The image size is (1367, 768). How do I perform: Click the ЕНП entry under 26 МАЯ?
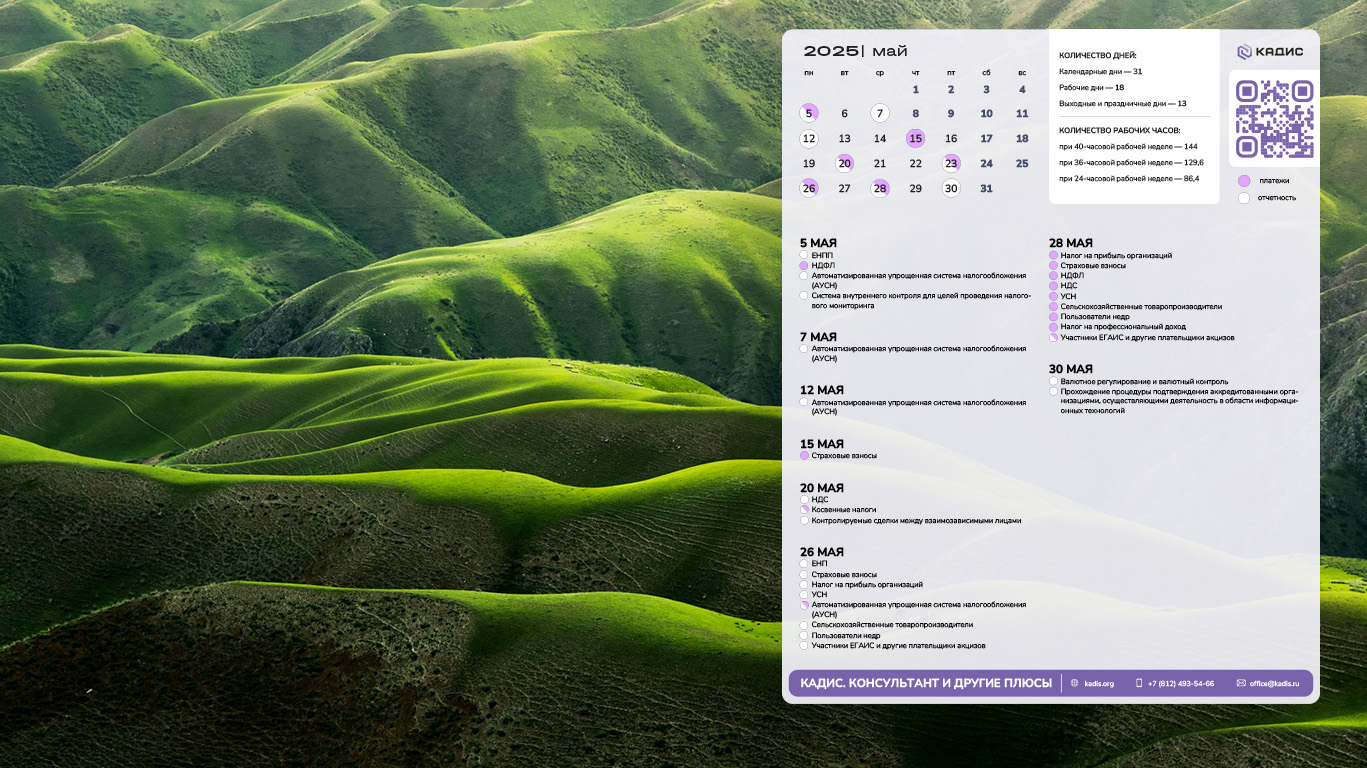tap(820, 563)
